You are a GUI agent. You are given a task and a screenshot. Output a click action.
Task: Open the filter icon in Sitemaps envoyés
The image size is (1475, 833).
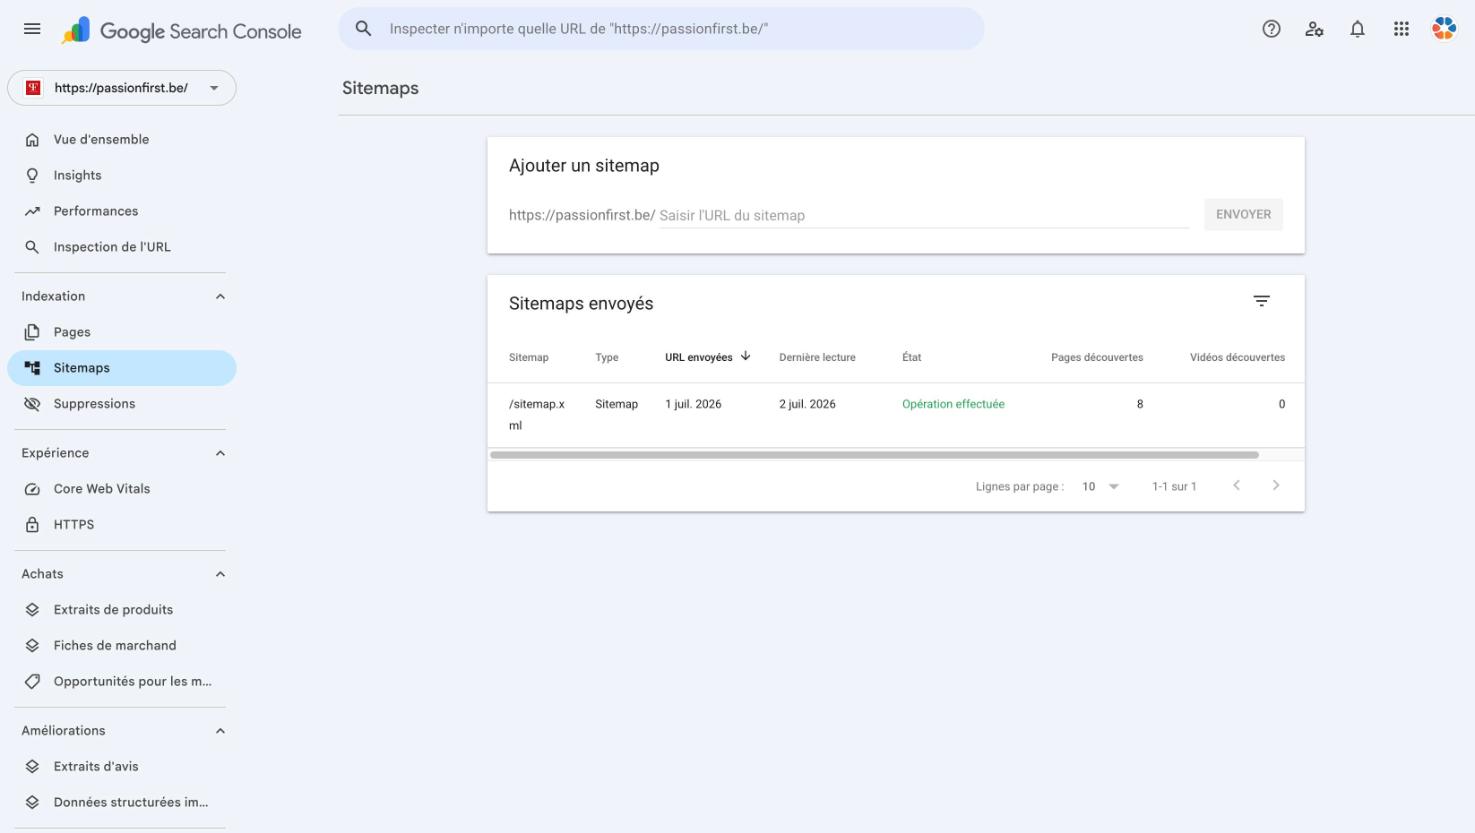[x=1262, y=301]
